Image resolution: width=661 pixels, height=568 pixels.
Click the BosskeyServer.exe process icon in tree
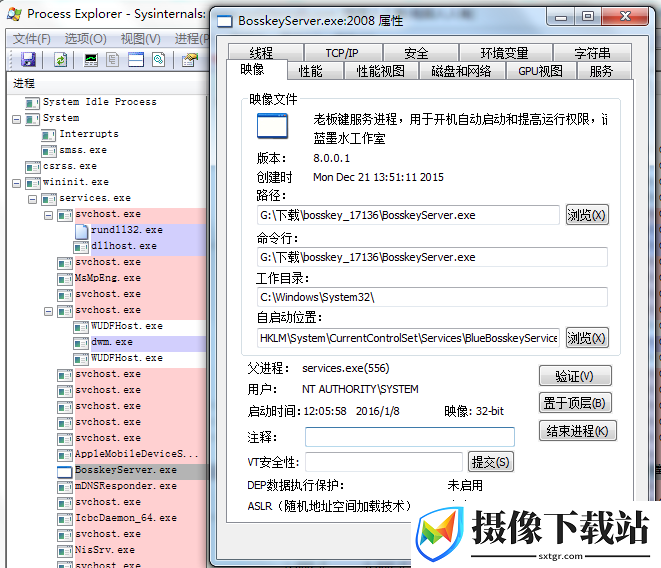coord(64,472)
